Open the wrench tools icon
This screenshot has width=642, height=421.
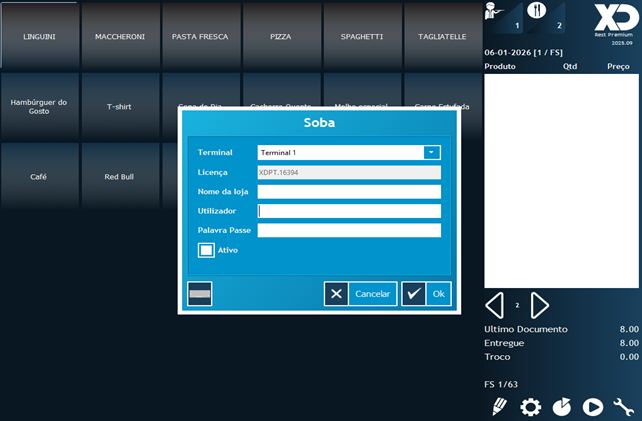pyautogui.click(x=624, y=407)
